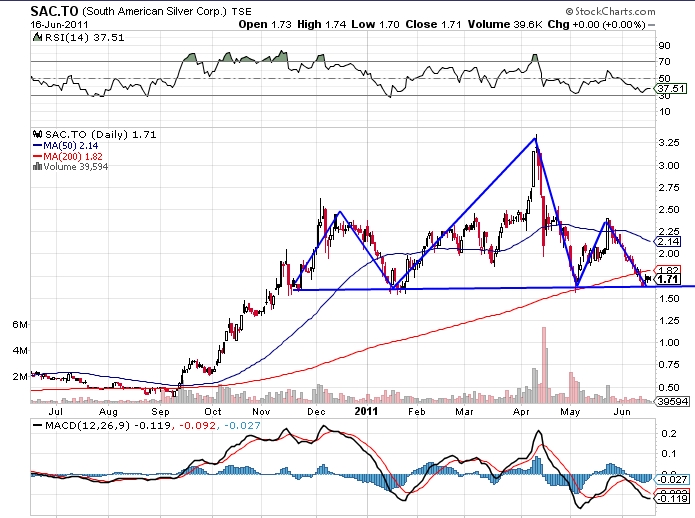Click the volume bars icon in legend
Image resolution: width=695 pixels, height=518 pixels.
pyautogui.click(x=36, y=167)
